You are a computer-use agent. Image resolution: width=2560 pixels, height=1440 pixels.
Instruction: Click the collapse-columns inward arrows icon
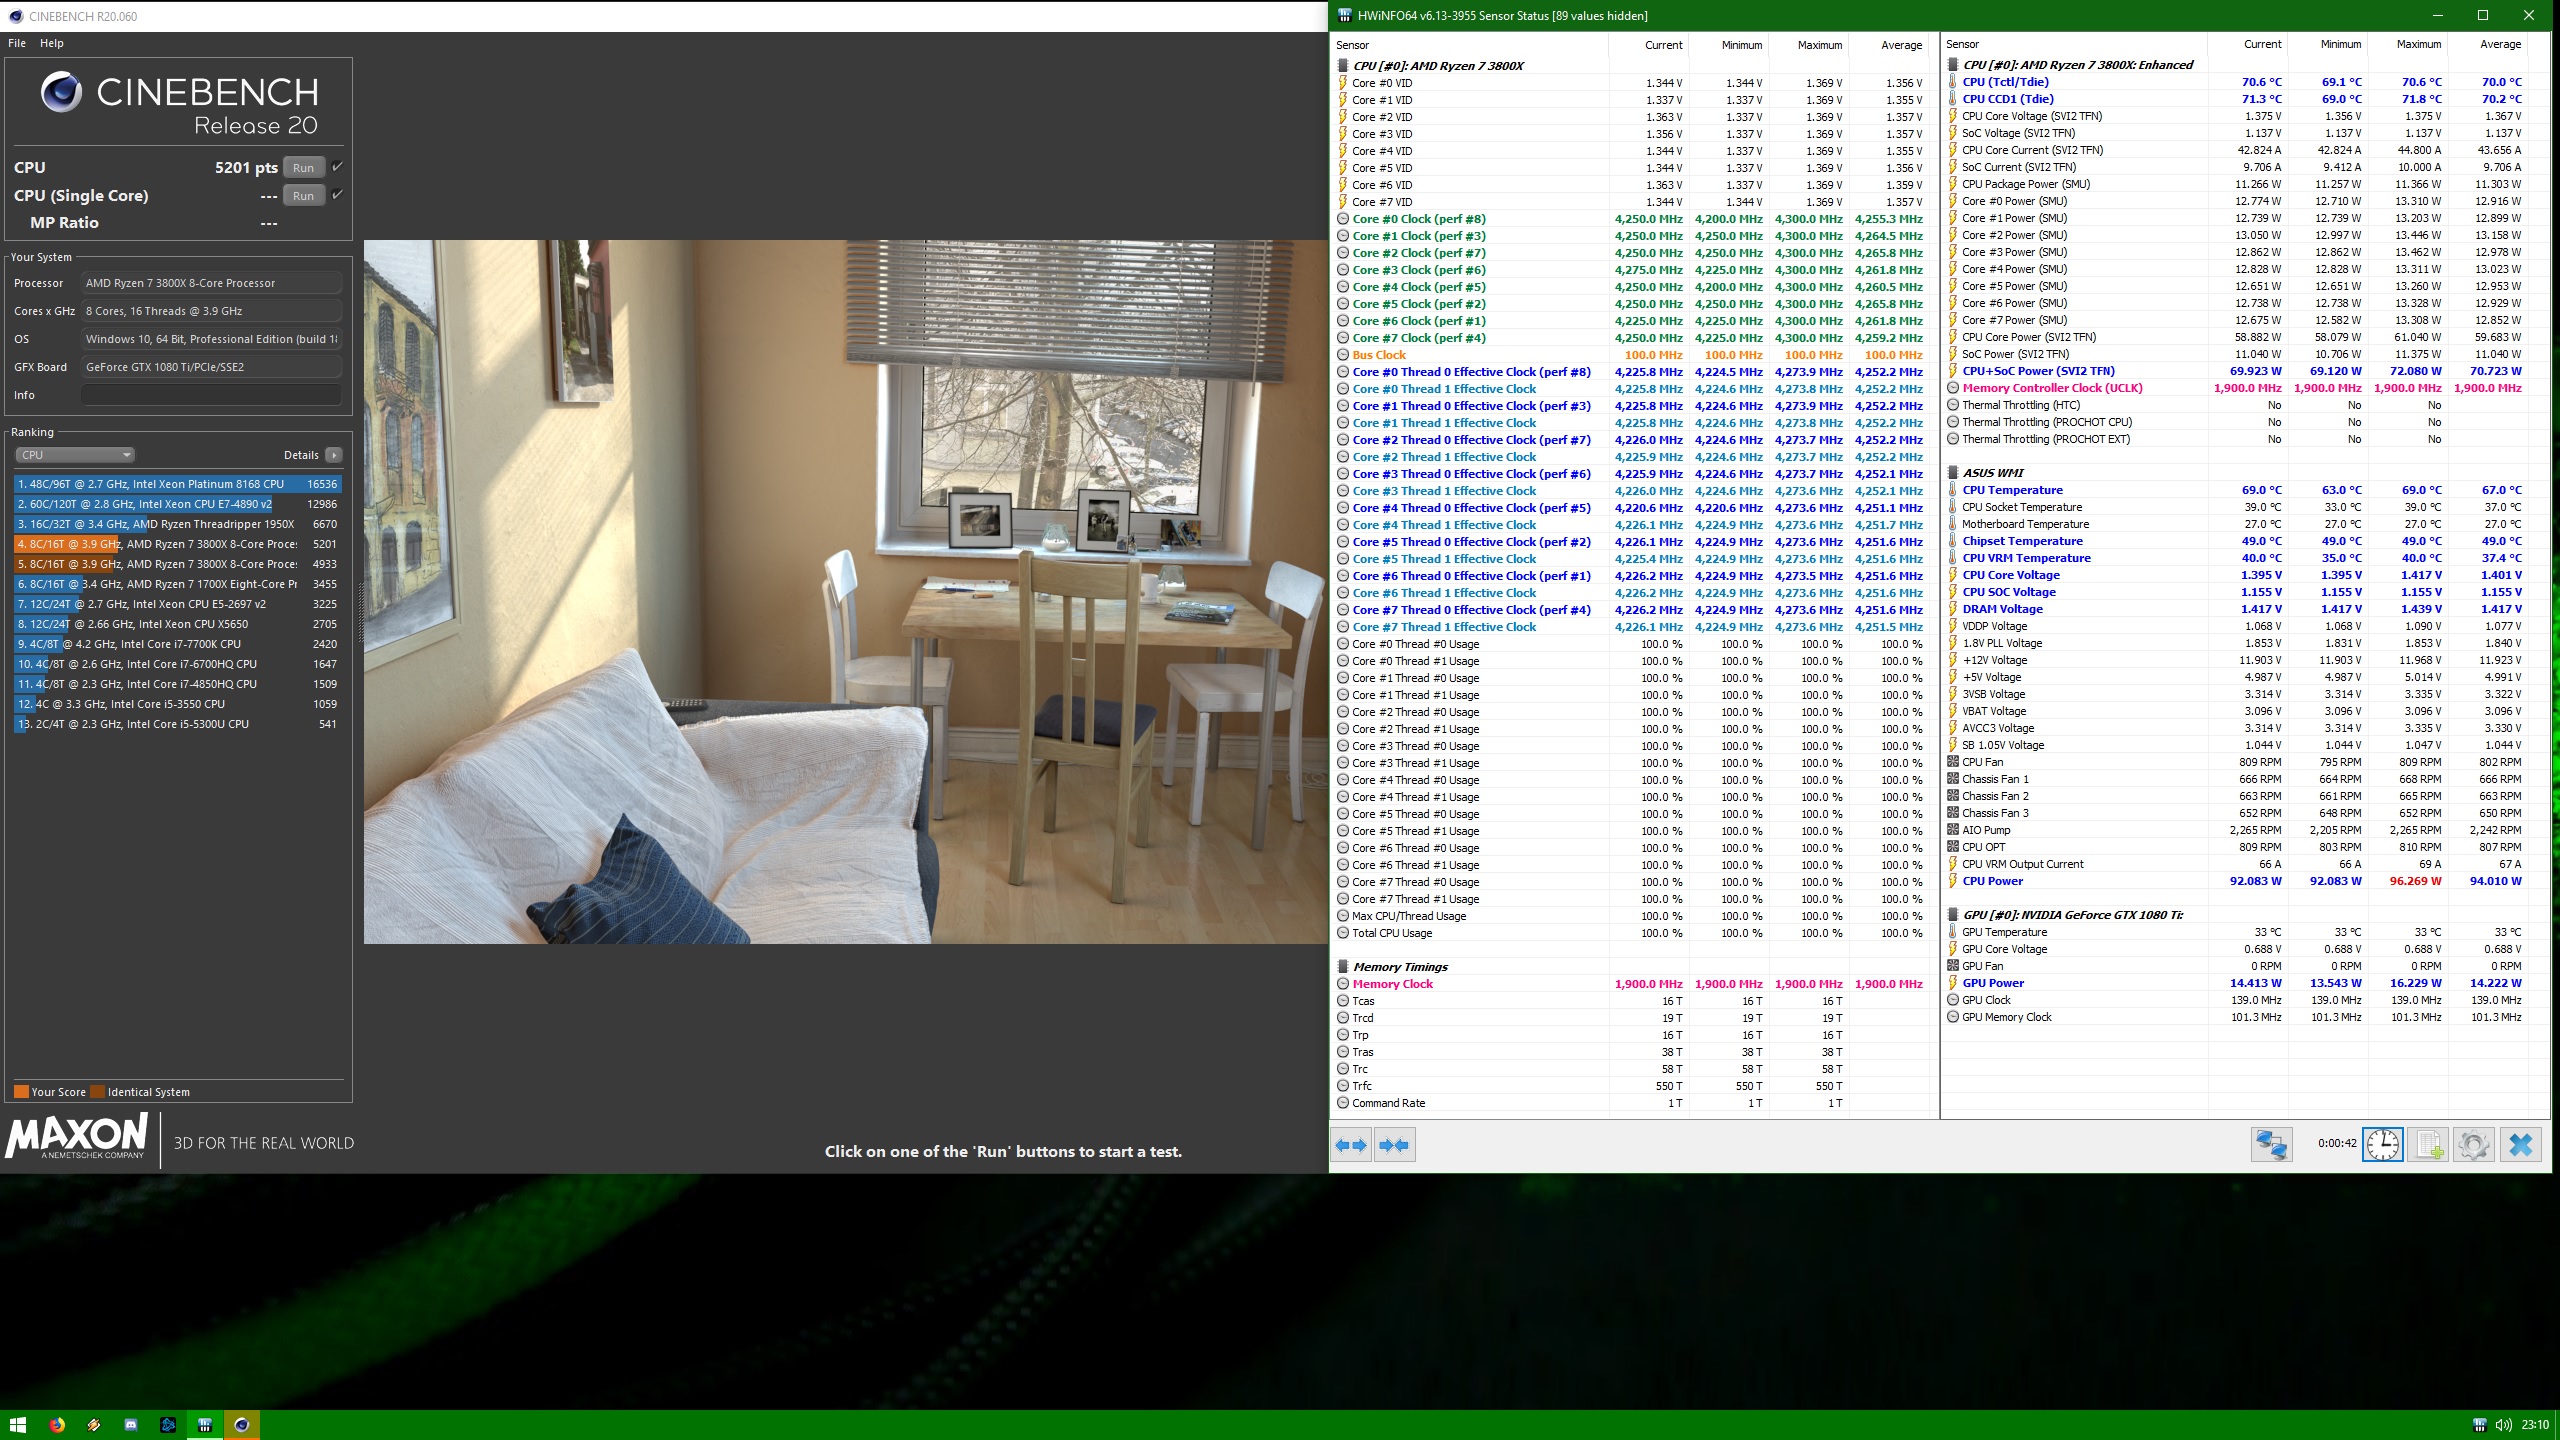tap(1394, 1145)
